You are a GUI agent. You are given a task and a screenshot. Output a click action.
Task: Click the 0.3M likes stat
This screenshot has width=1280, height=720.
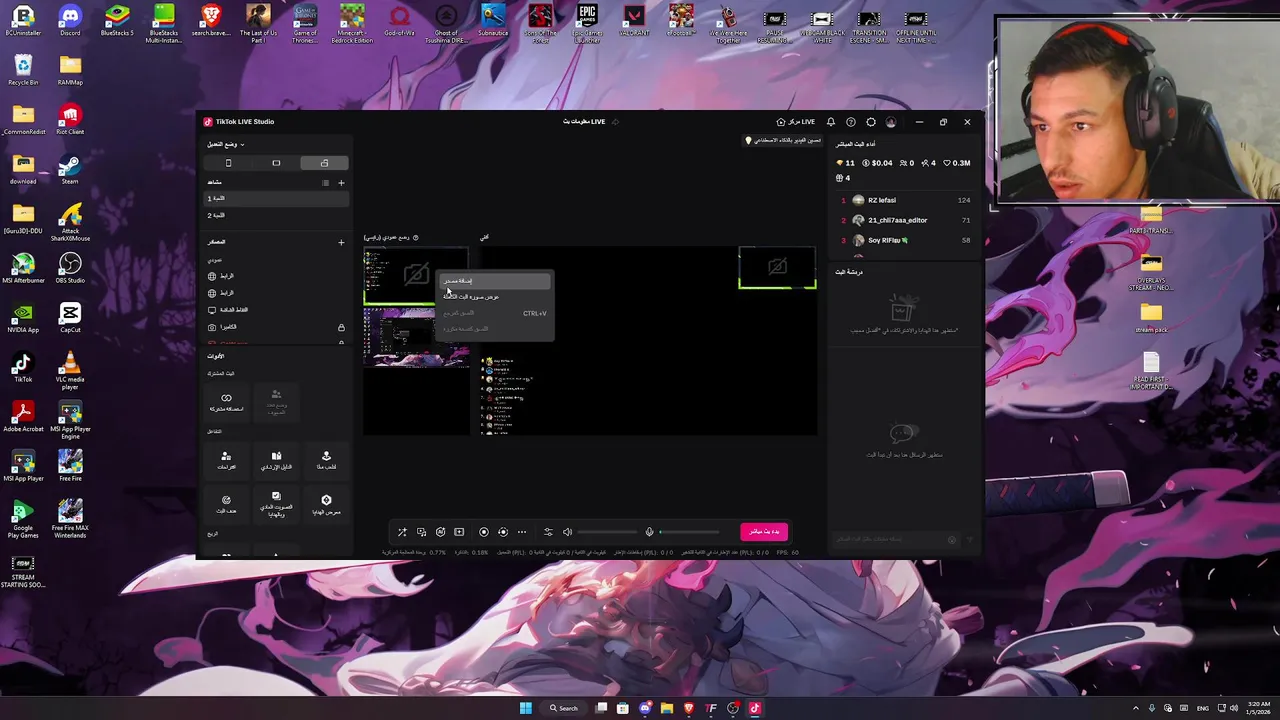[957, 163]
